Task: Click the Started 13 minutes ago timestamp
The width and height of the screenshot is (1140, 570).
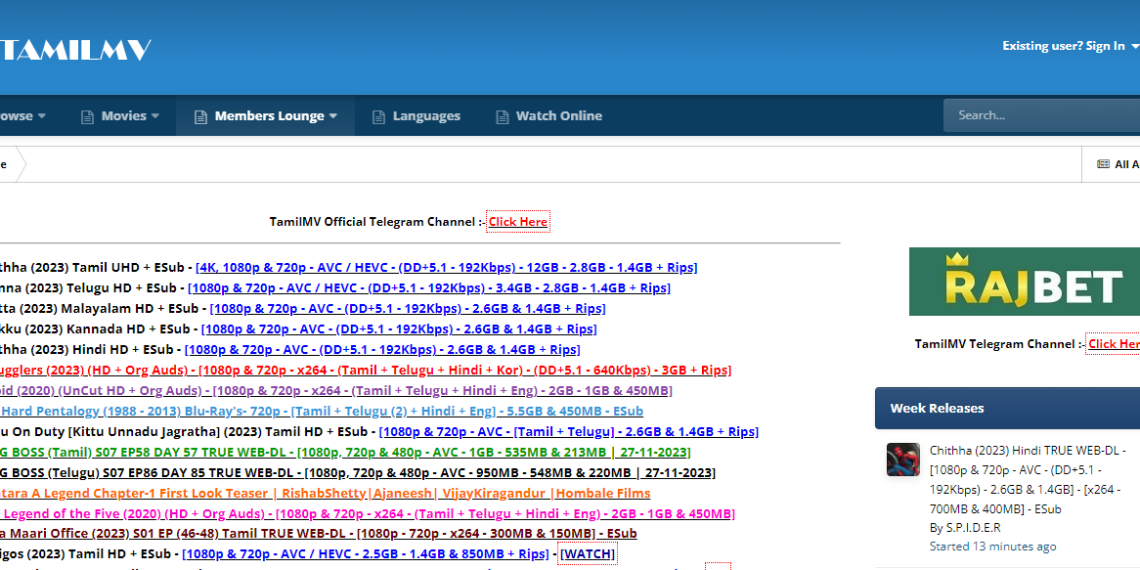Action: pos(993,546)
